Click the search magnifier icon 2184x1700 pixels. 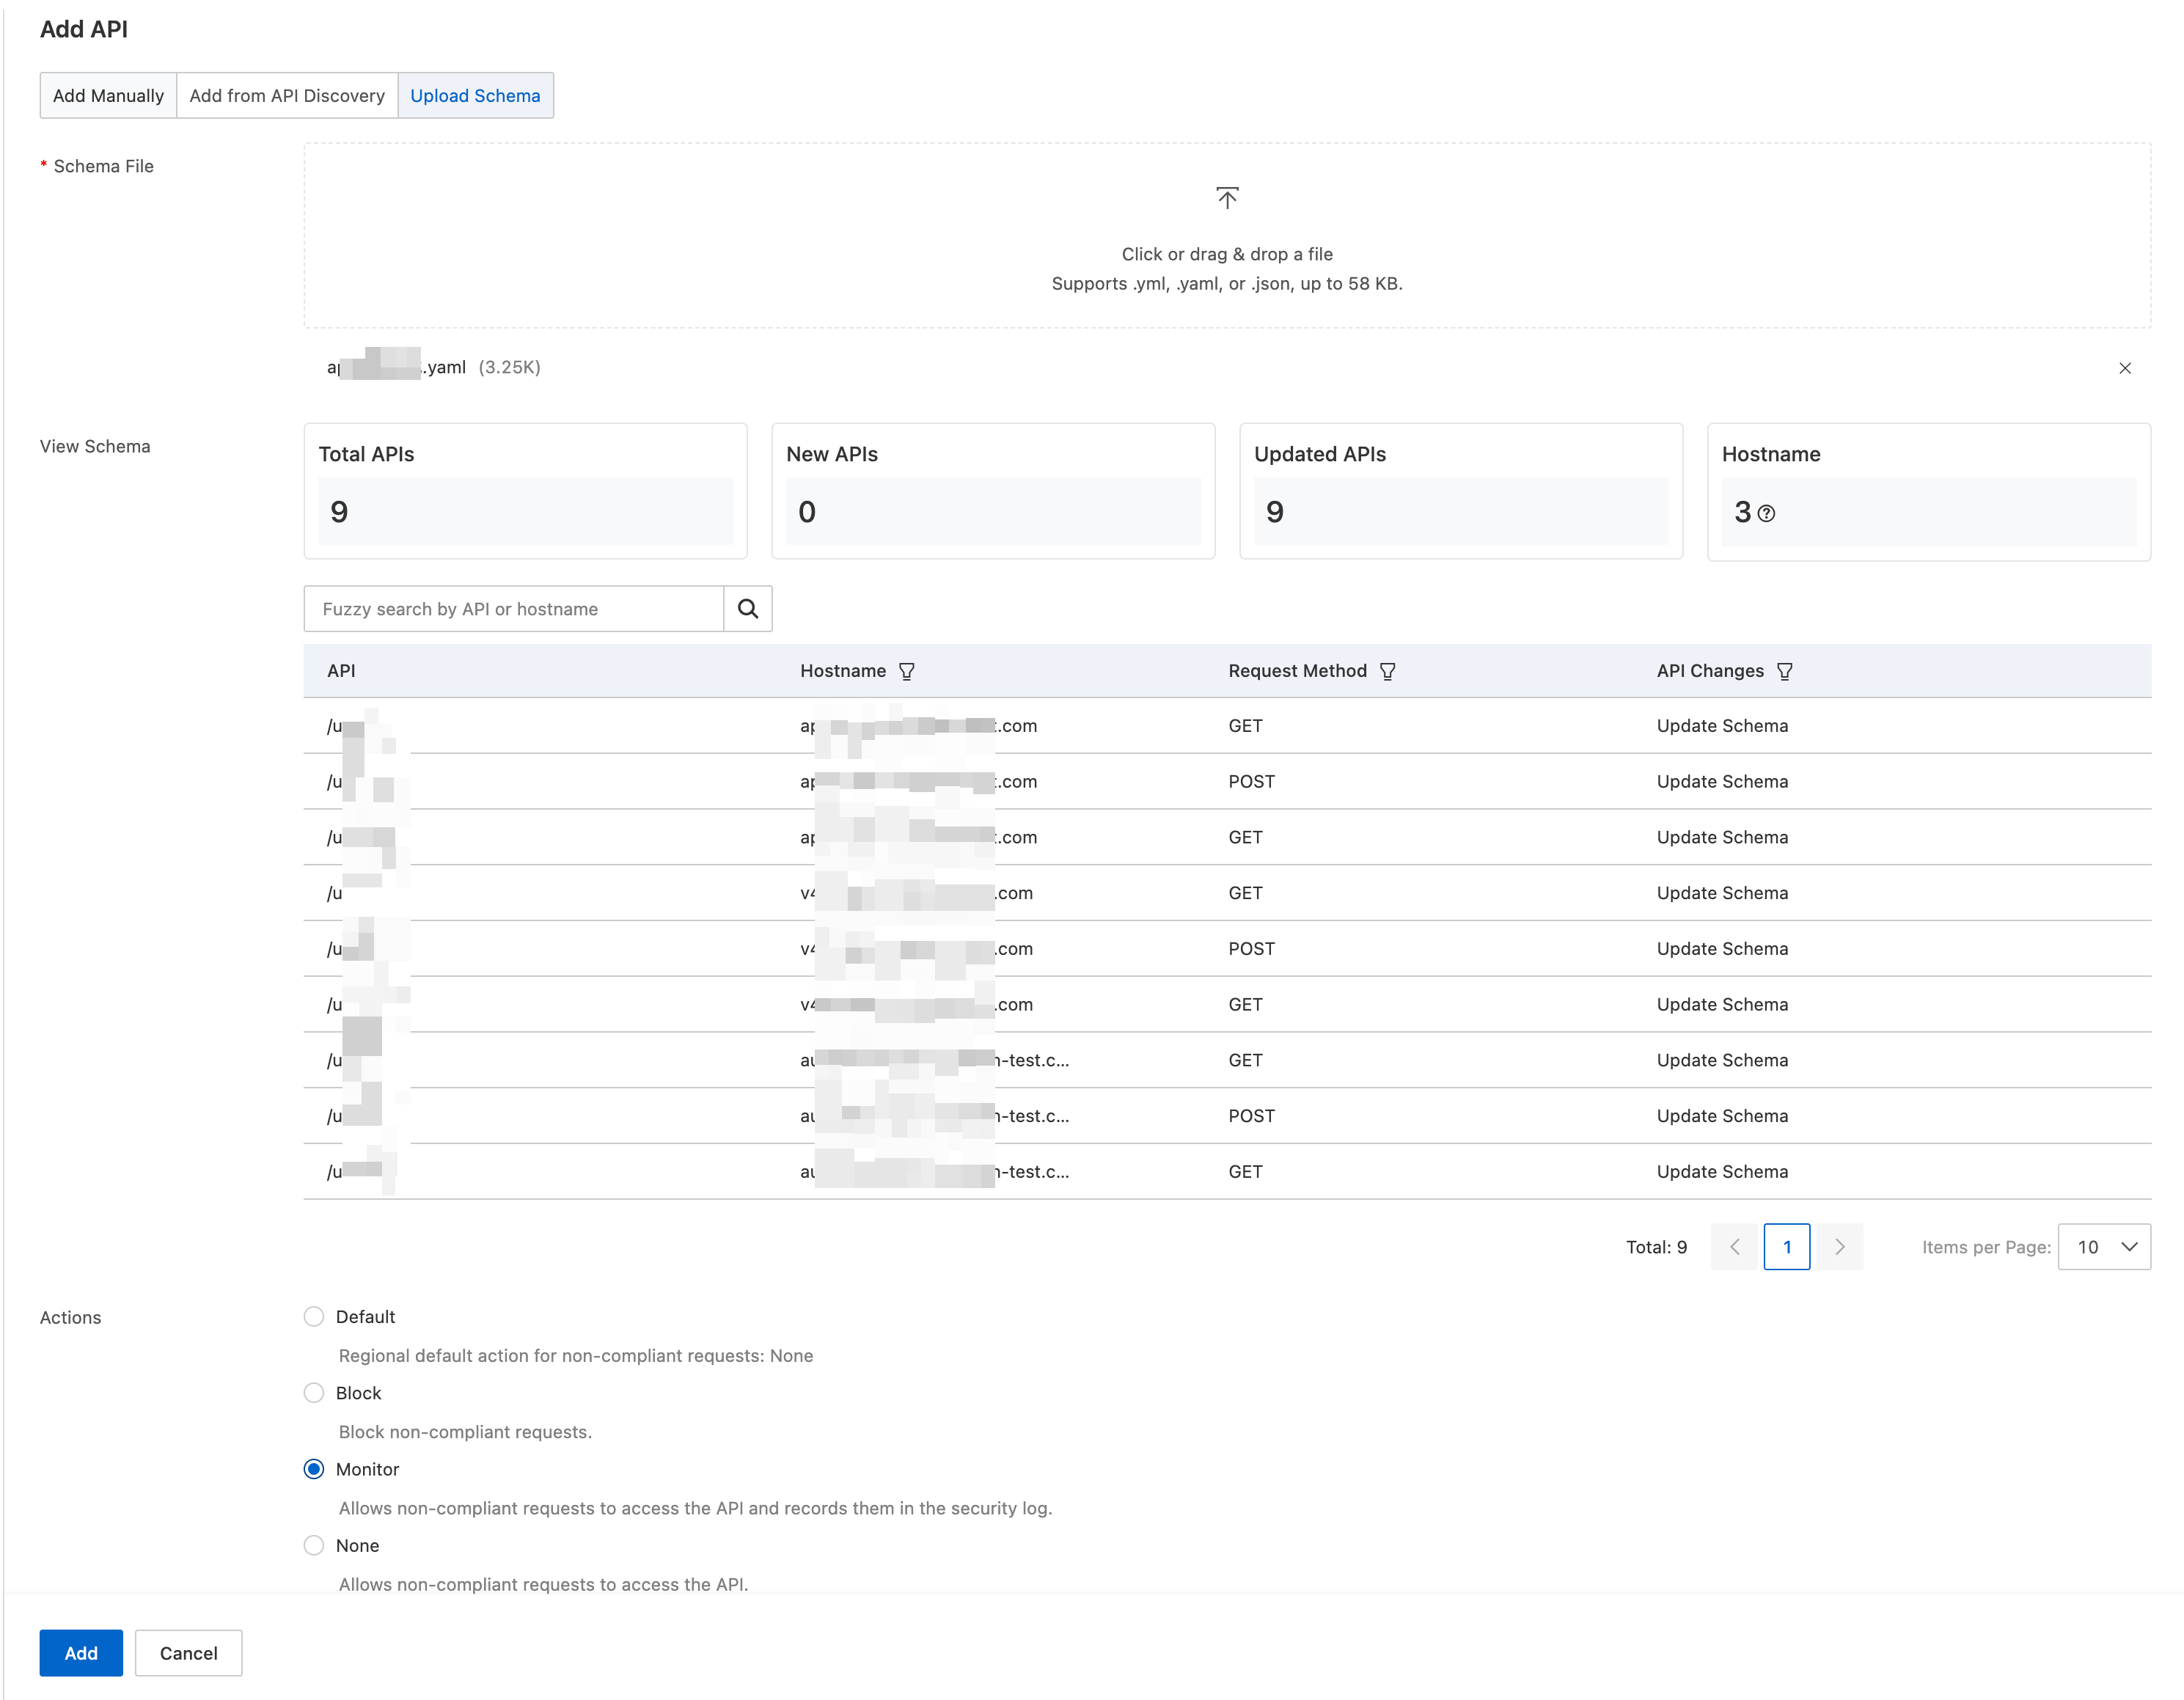point(747,608)
